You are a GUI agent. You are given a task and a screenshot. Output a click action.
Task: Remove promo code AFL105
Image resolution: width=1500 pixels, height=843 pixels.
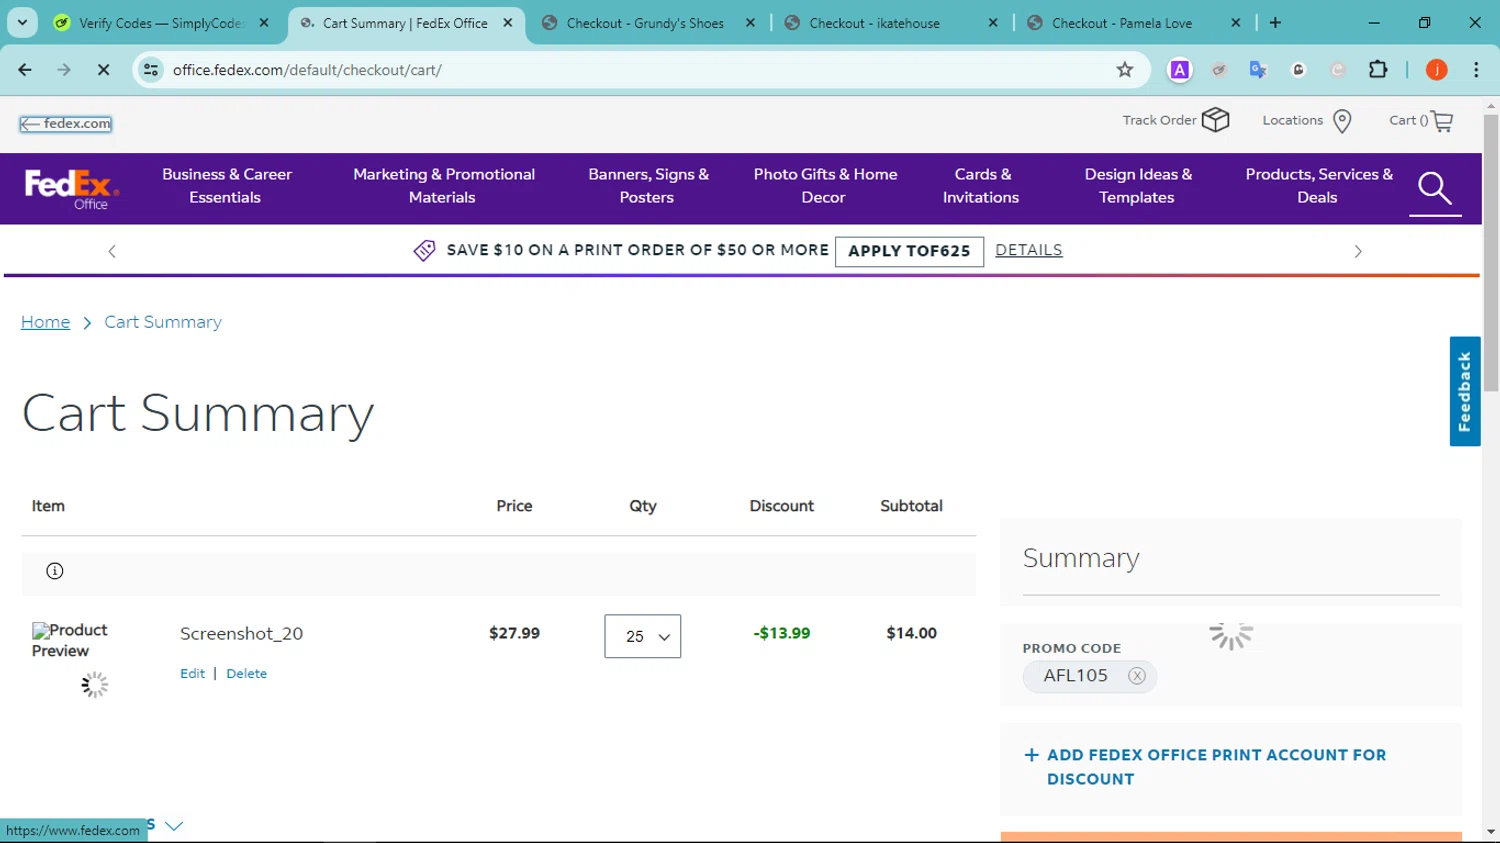[x=1137, y=676]
